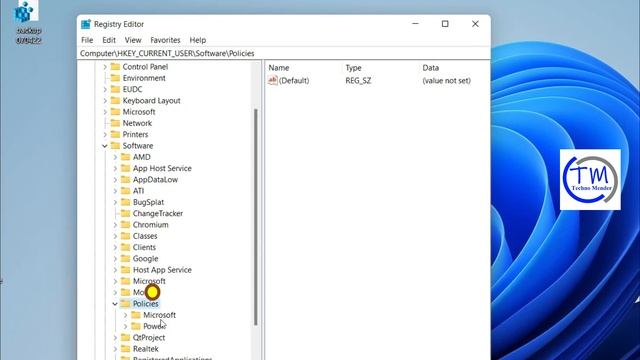Select the Google folder icon
Image resolution: width=640 pixels, height=360 pixels.
126,258
